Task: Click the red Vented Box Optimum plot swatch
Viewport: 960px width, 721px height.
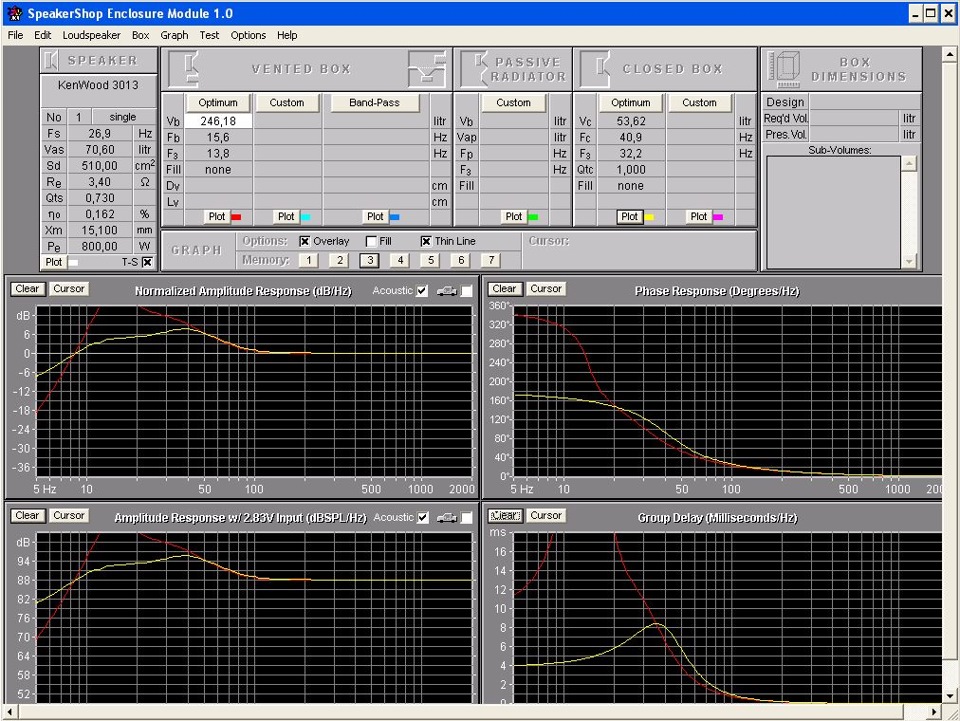Action: 236,217
